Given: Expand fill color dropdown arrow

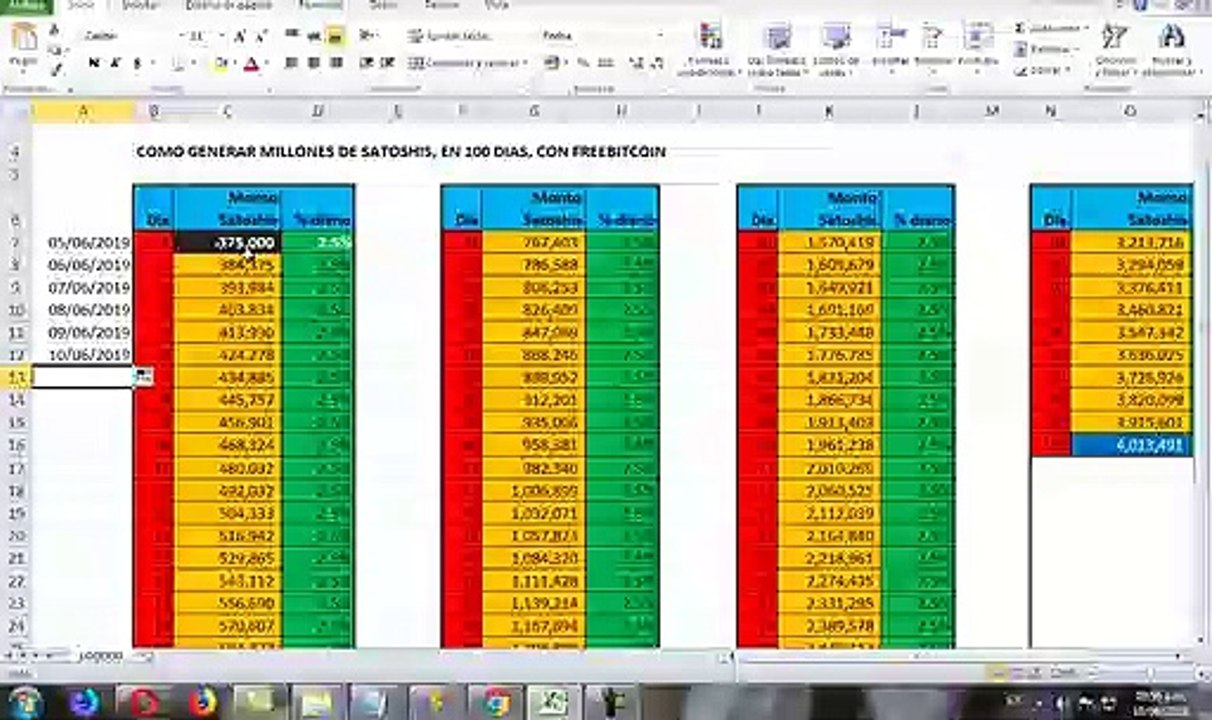Looking at the screenshot, I should point(234,63).
